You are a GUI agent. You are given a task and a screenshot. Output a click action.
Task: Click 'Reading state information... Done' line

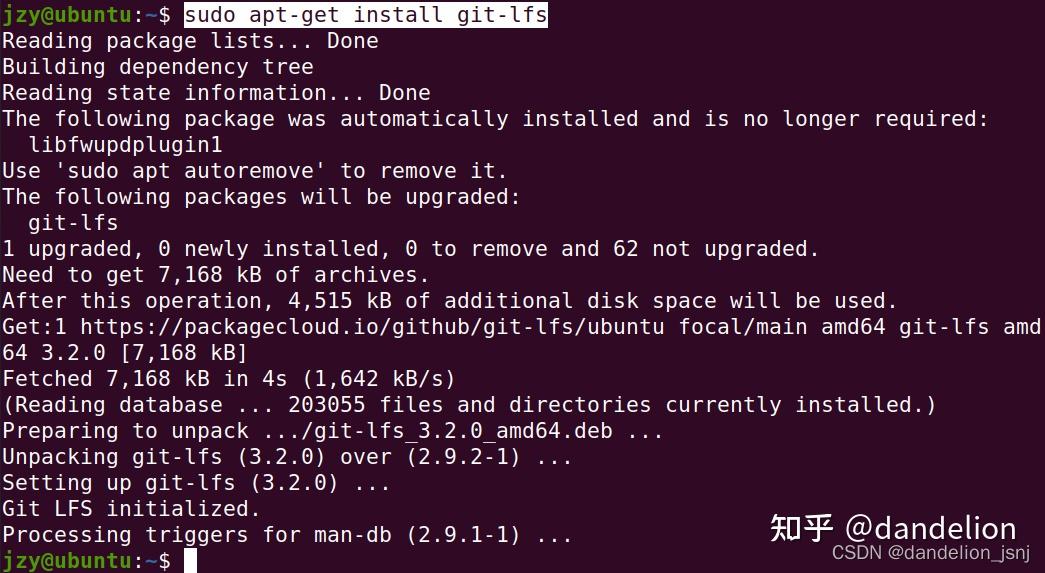point(216,93)
